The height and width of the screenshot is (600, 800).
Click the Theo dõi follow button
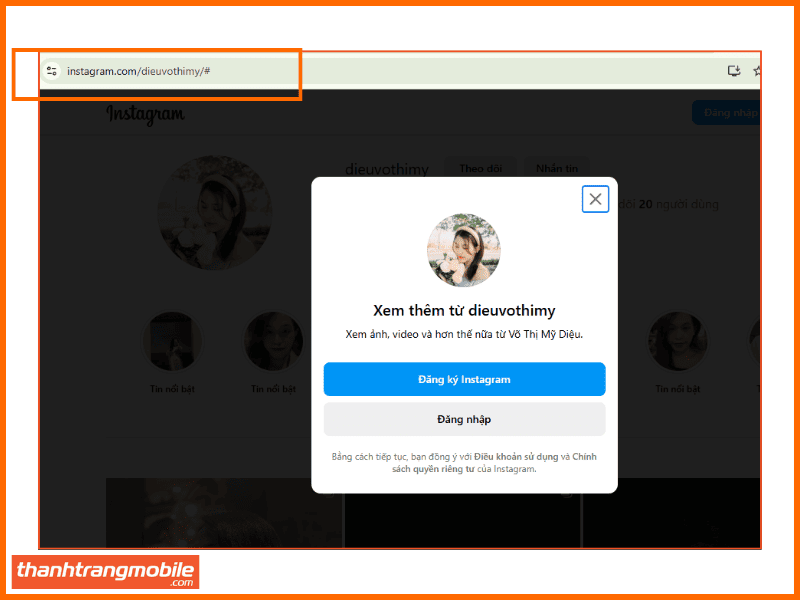pos(480,168)
